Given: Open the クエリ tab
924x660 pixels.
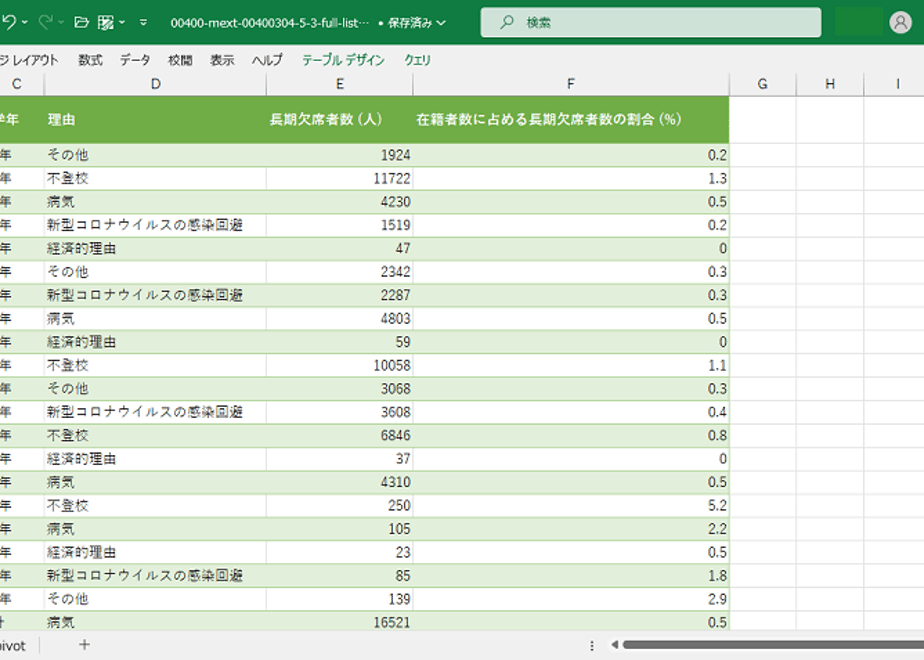Looking at the screenshot, I should [417, 60].
